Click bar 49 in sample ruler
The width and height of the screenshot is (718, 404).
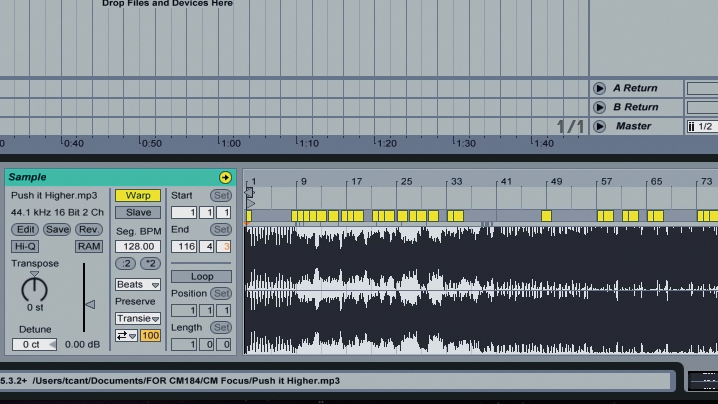556,181
